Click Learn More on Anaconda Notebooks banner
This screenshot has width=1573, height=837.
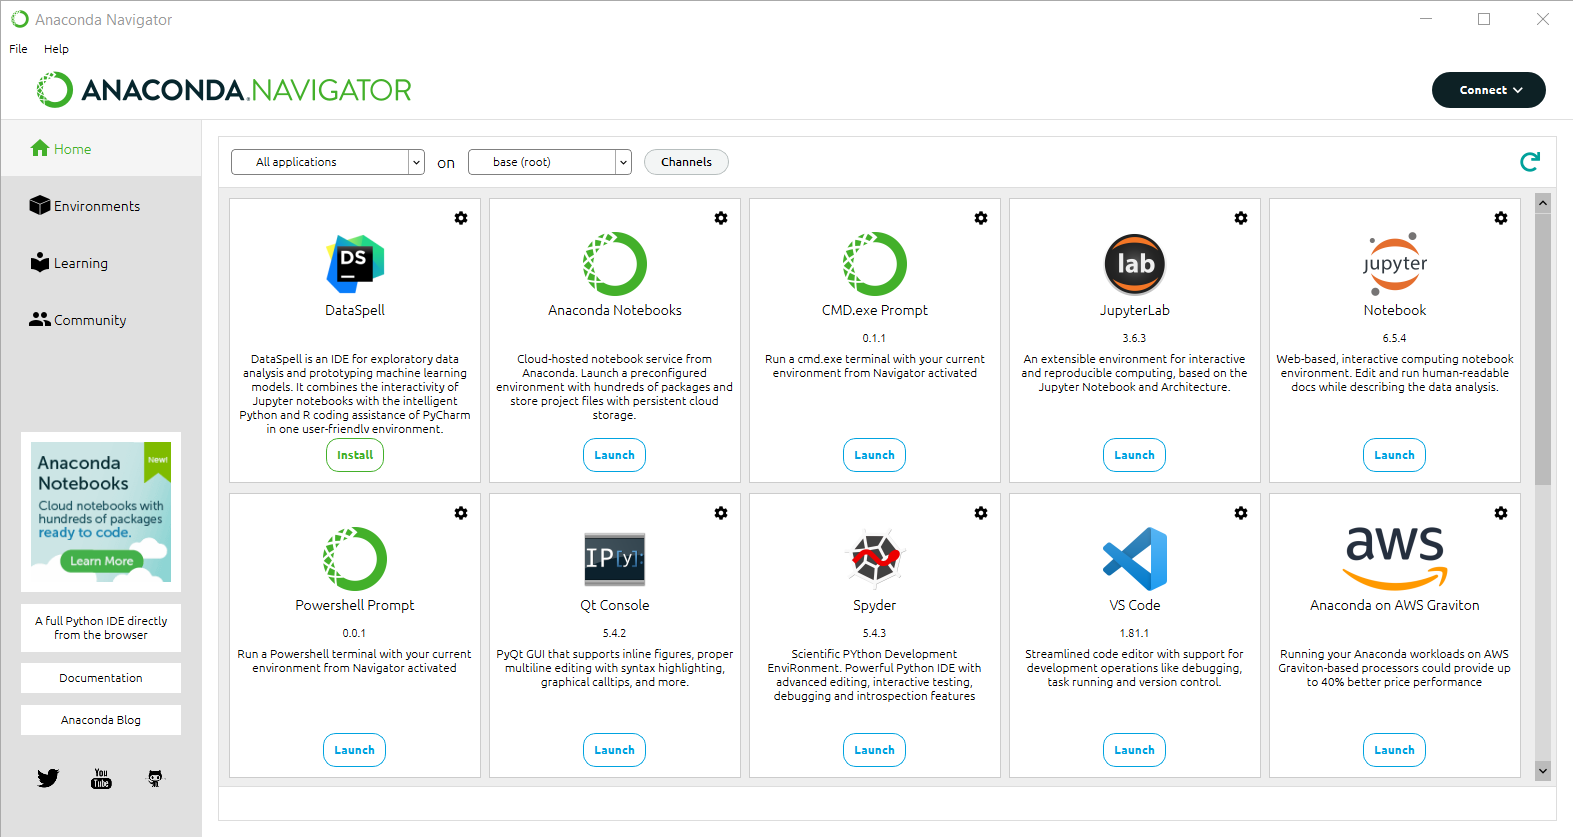(101, 561)
